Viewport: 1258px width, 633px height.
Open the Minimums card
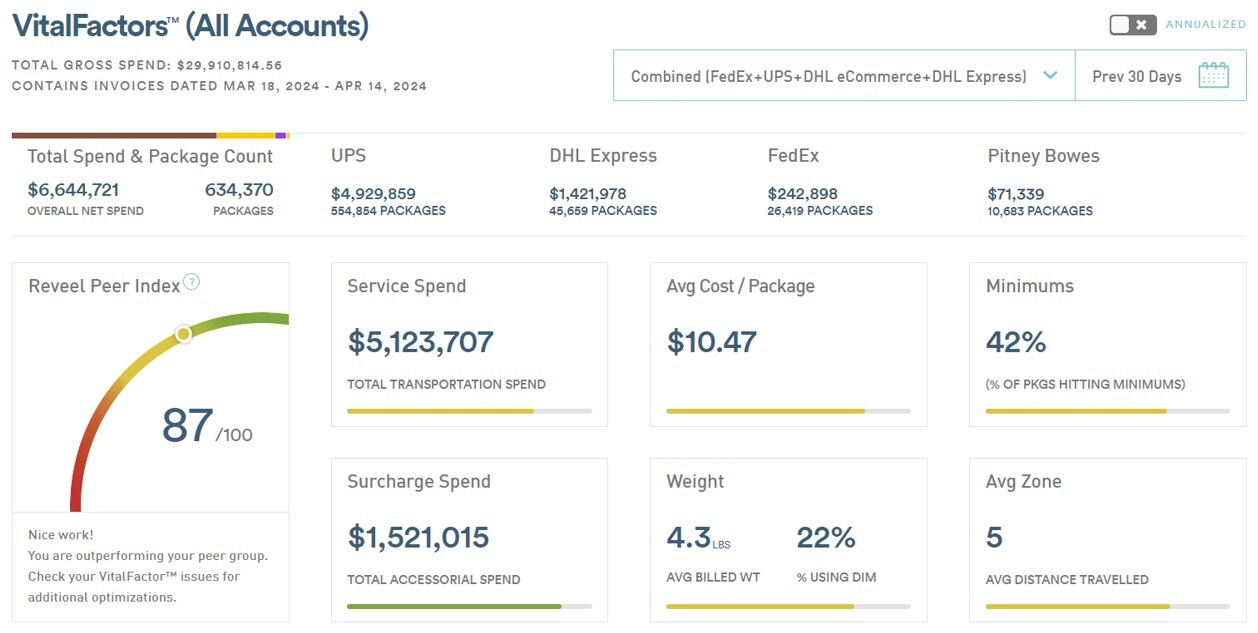click(x=1107, y=345)
